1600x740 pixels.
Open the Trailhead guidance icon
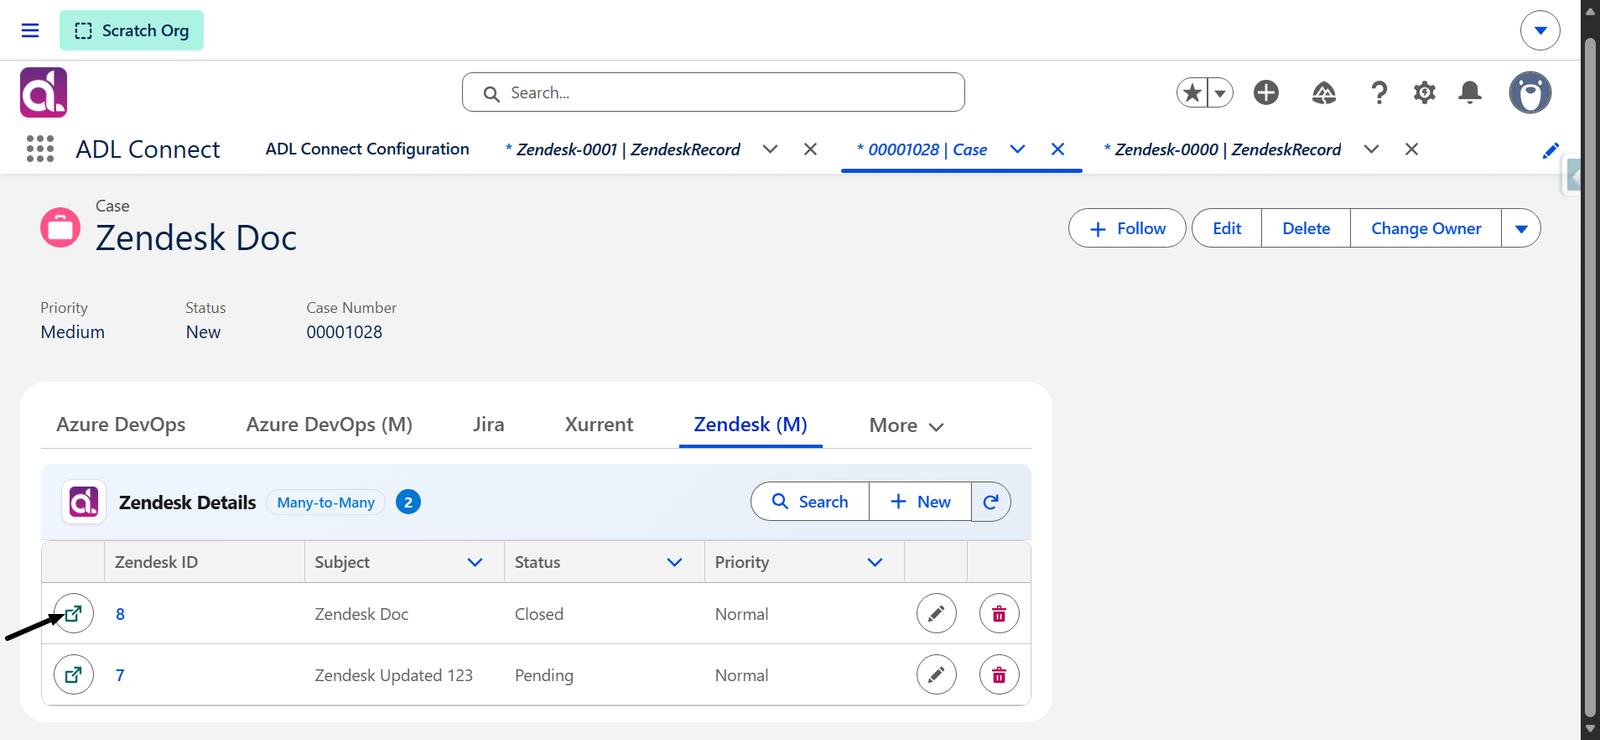[1324, 92]
